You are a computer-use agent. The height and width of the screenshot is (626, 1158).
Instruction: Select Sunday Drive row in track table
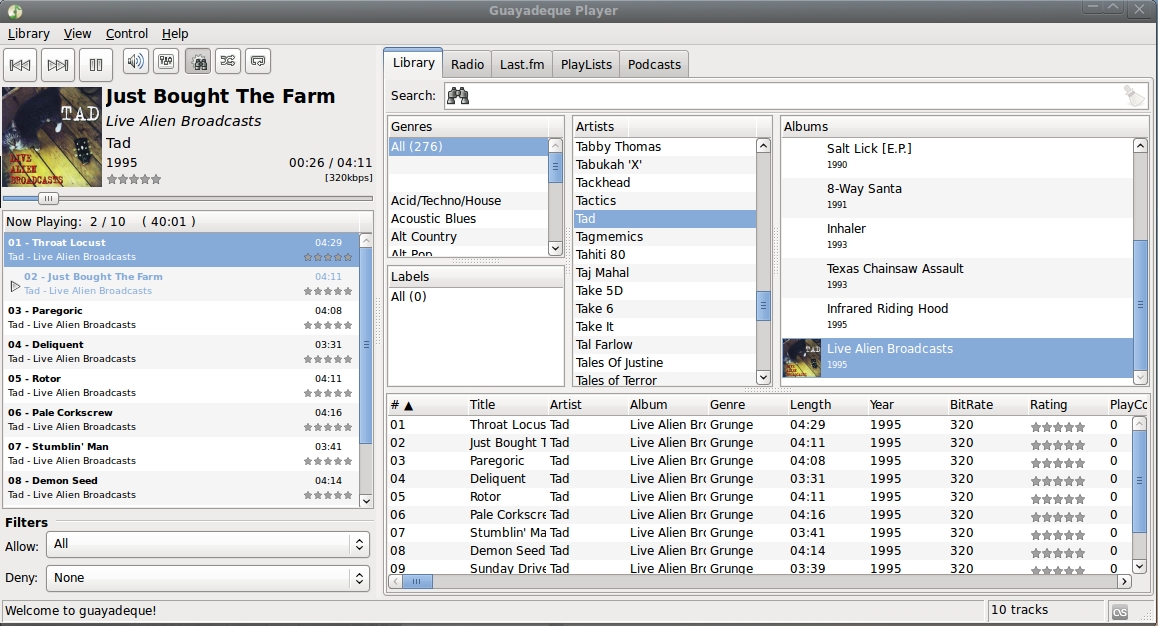pos(759,568)
